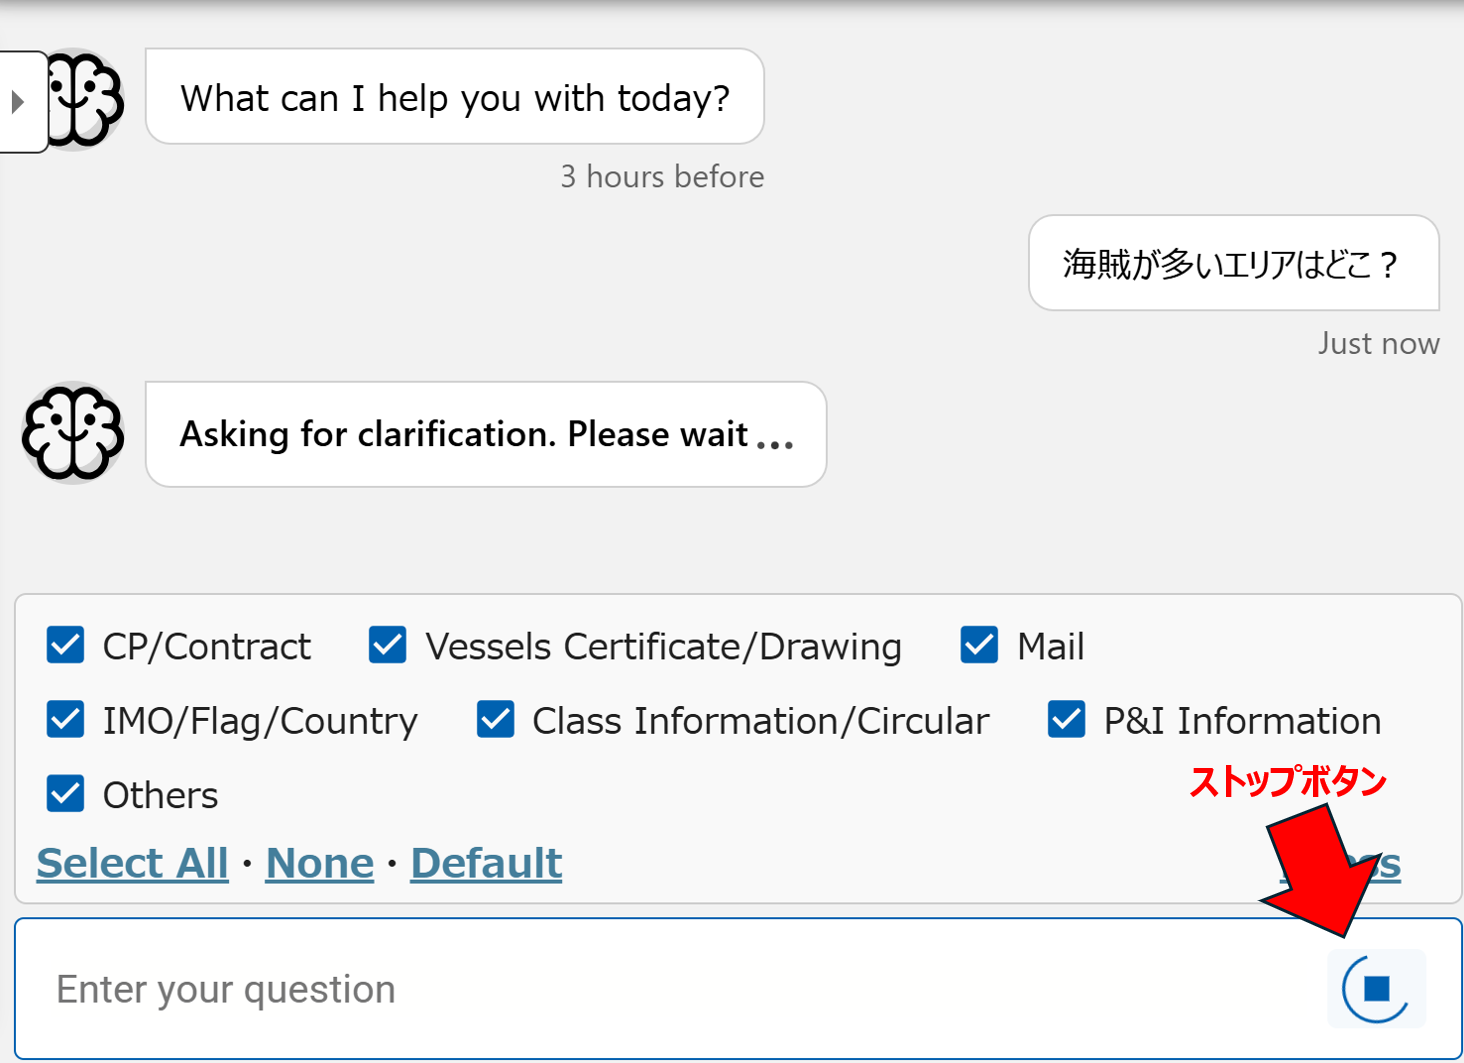Screen dimensions: 1464x1063
Task: Expand the collapsed side panel arrow
Action: [x=18, y=101]
